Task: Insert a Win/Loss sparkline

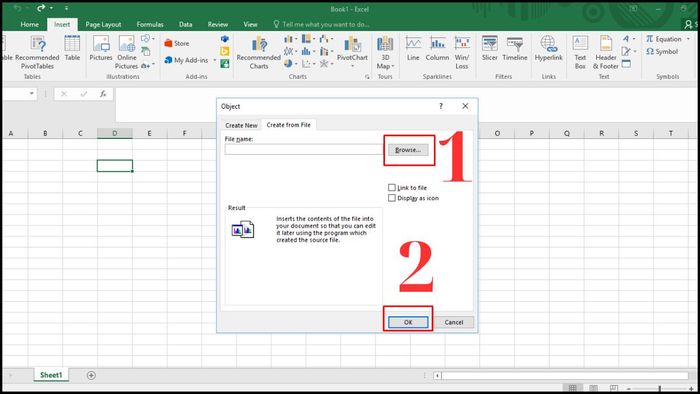Action: (462, 52)
